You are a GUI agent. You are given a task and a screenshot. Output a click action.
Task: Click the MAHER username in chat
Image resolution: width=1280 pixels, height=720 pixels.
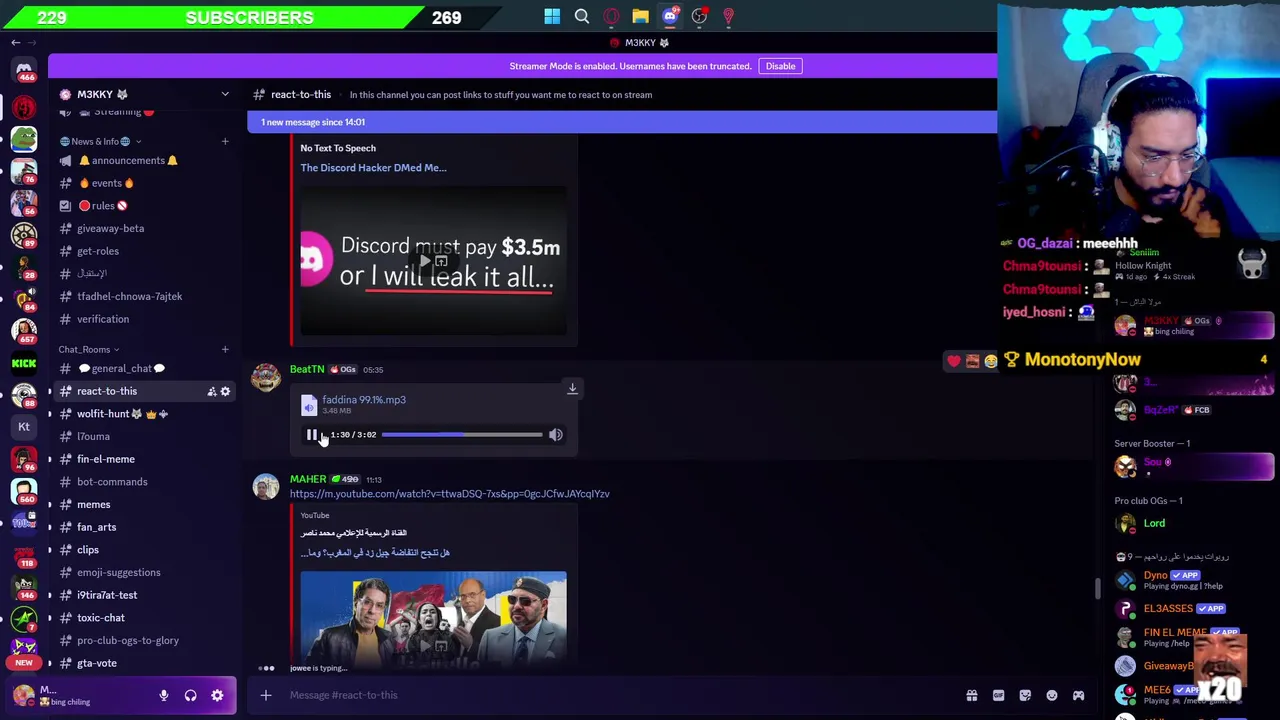[x=307, y=479]
